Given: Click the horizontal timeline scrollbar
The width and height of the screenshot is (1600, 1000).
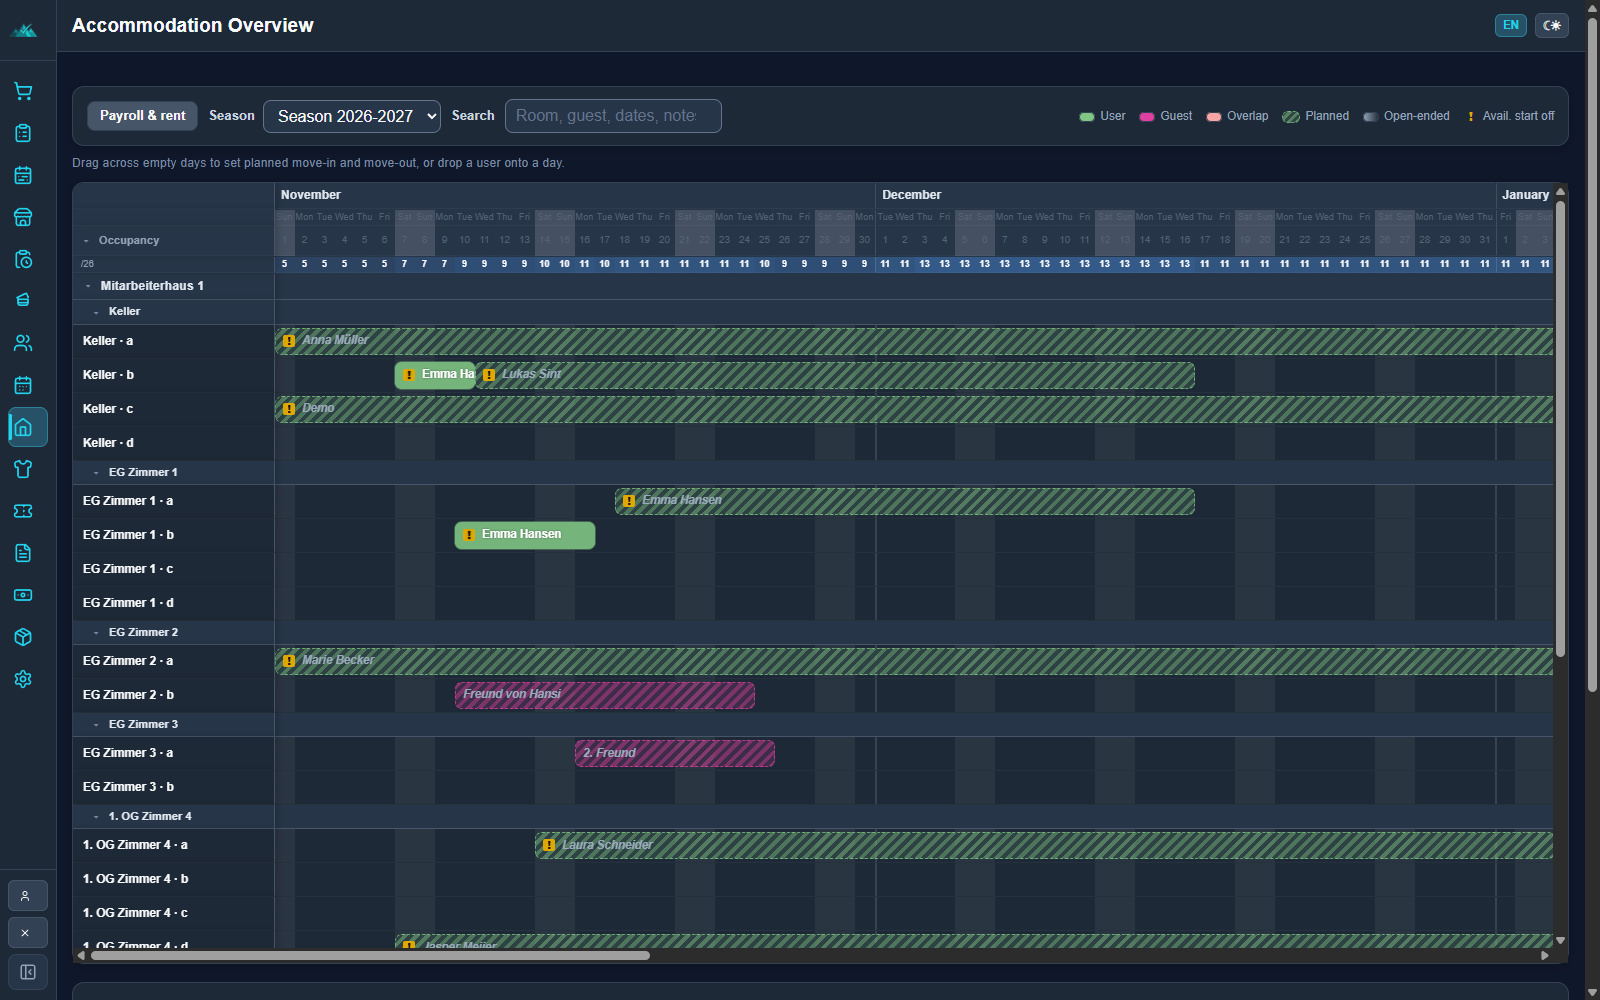Looking at the screenshot, I should 370,955.
